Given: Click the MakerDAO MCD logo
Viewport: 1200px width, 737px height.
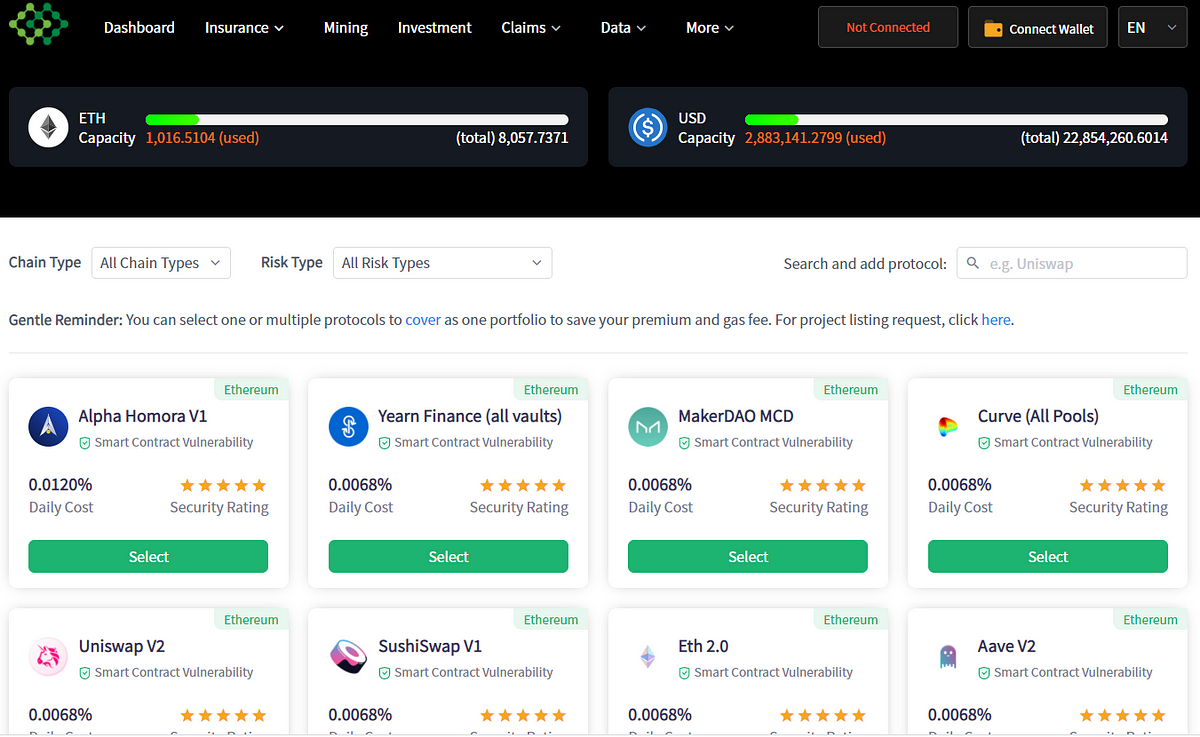Looking at the screenshot, I should pyautogui.click(x=648, y=427).
